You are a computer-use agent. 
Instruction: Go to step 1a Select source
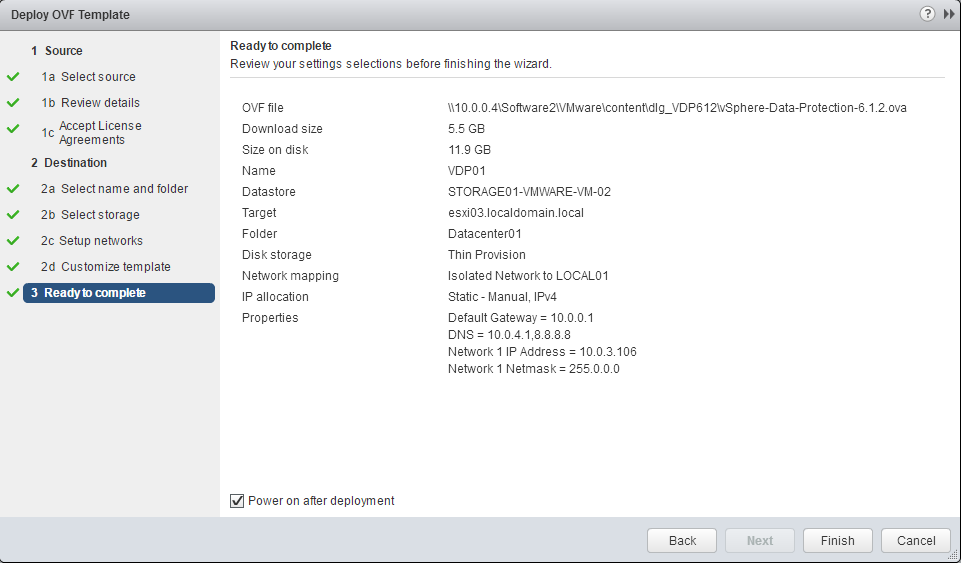tap(98, 77)
